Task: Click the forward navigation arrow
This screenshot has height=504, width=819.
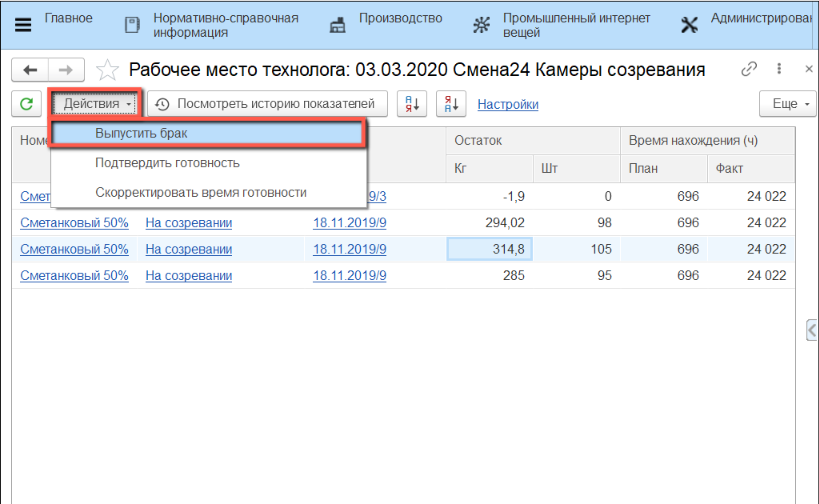Action: pos(66,70)
